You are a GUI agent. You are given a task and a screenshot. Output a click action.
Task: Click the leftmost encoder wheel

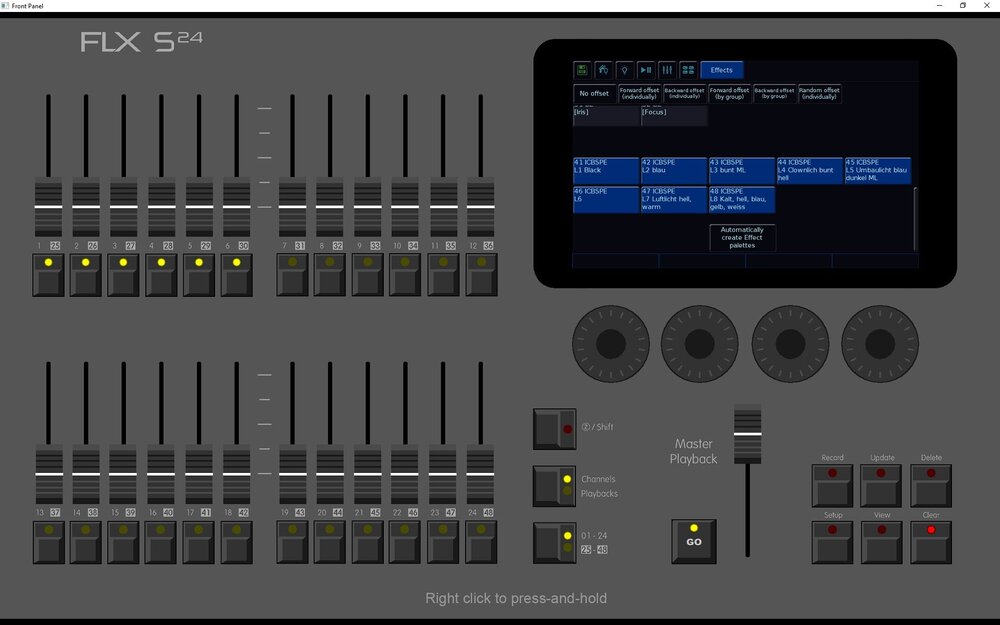(x=611, y=344)
